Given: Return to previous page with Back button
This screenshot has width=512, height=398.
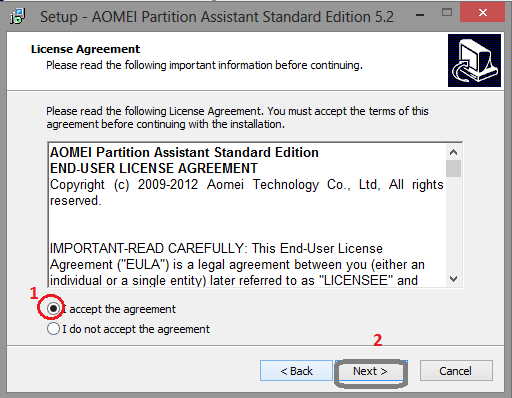Looking at the screenshot, I should coord(296,371).
